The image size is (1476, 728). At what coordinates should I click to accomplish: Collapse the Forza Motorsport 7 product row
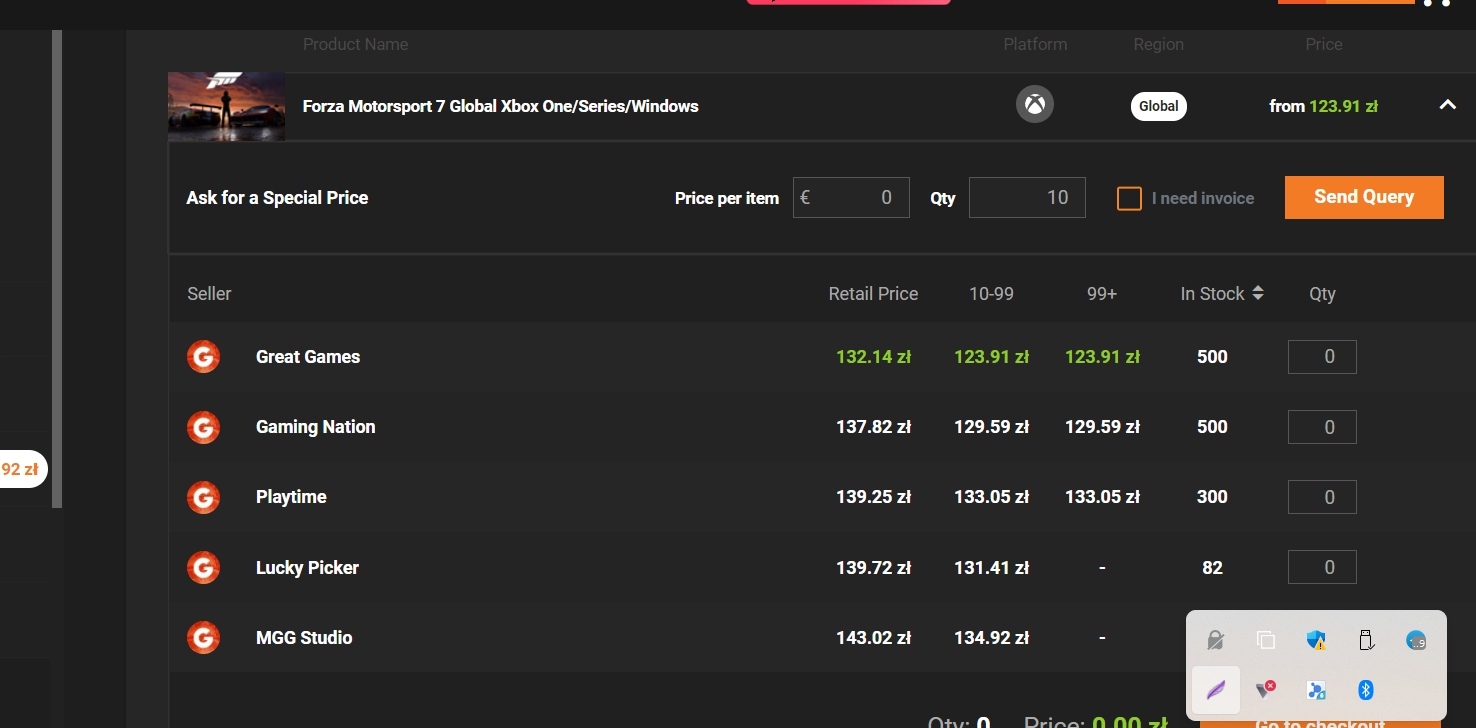[x=1447, y=105]
